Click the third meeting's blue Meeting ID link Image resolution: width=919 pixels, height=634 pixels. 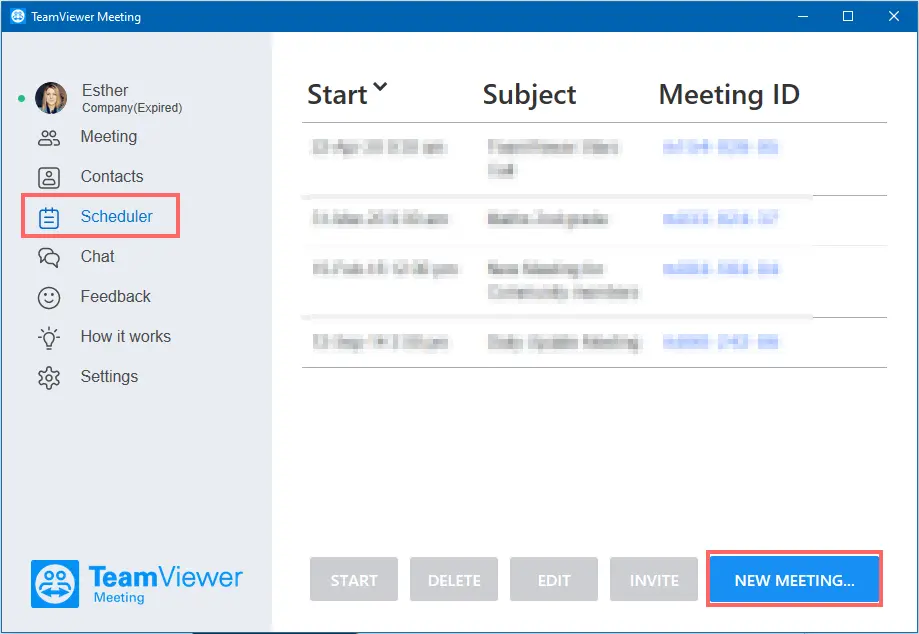point(720,269)
